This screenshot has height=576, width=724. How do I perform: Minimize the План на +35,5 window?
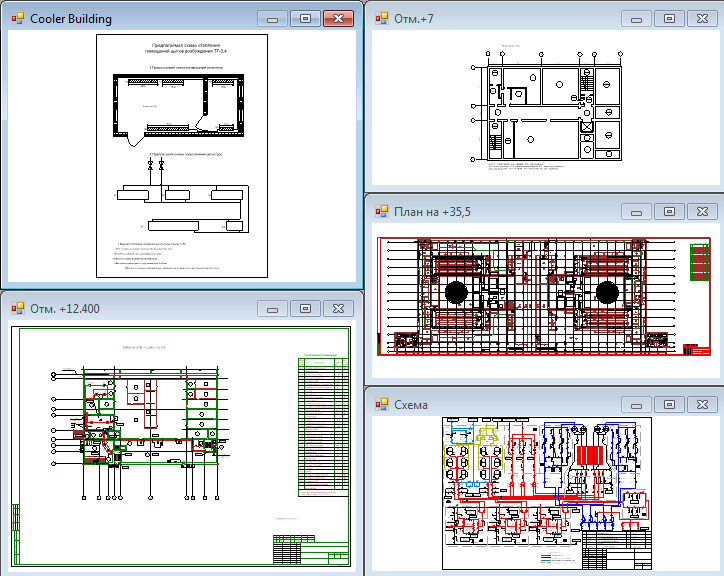click(636, 211)
